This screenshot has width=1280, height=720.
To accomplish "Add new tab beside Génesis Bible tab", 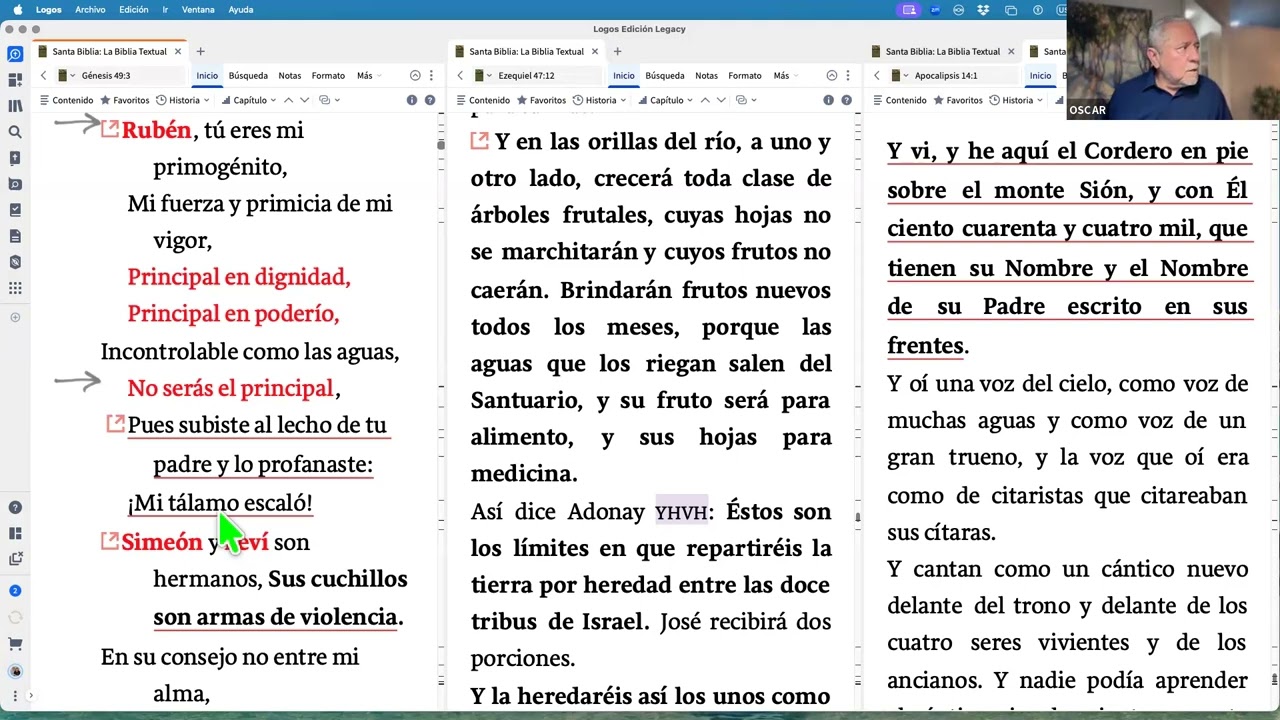I will tap(200, 51).
